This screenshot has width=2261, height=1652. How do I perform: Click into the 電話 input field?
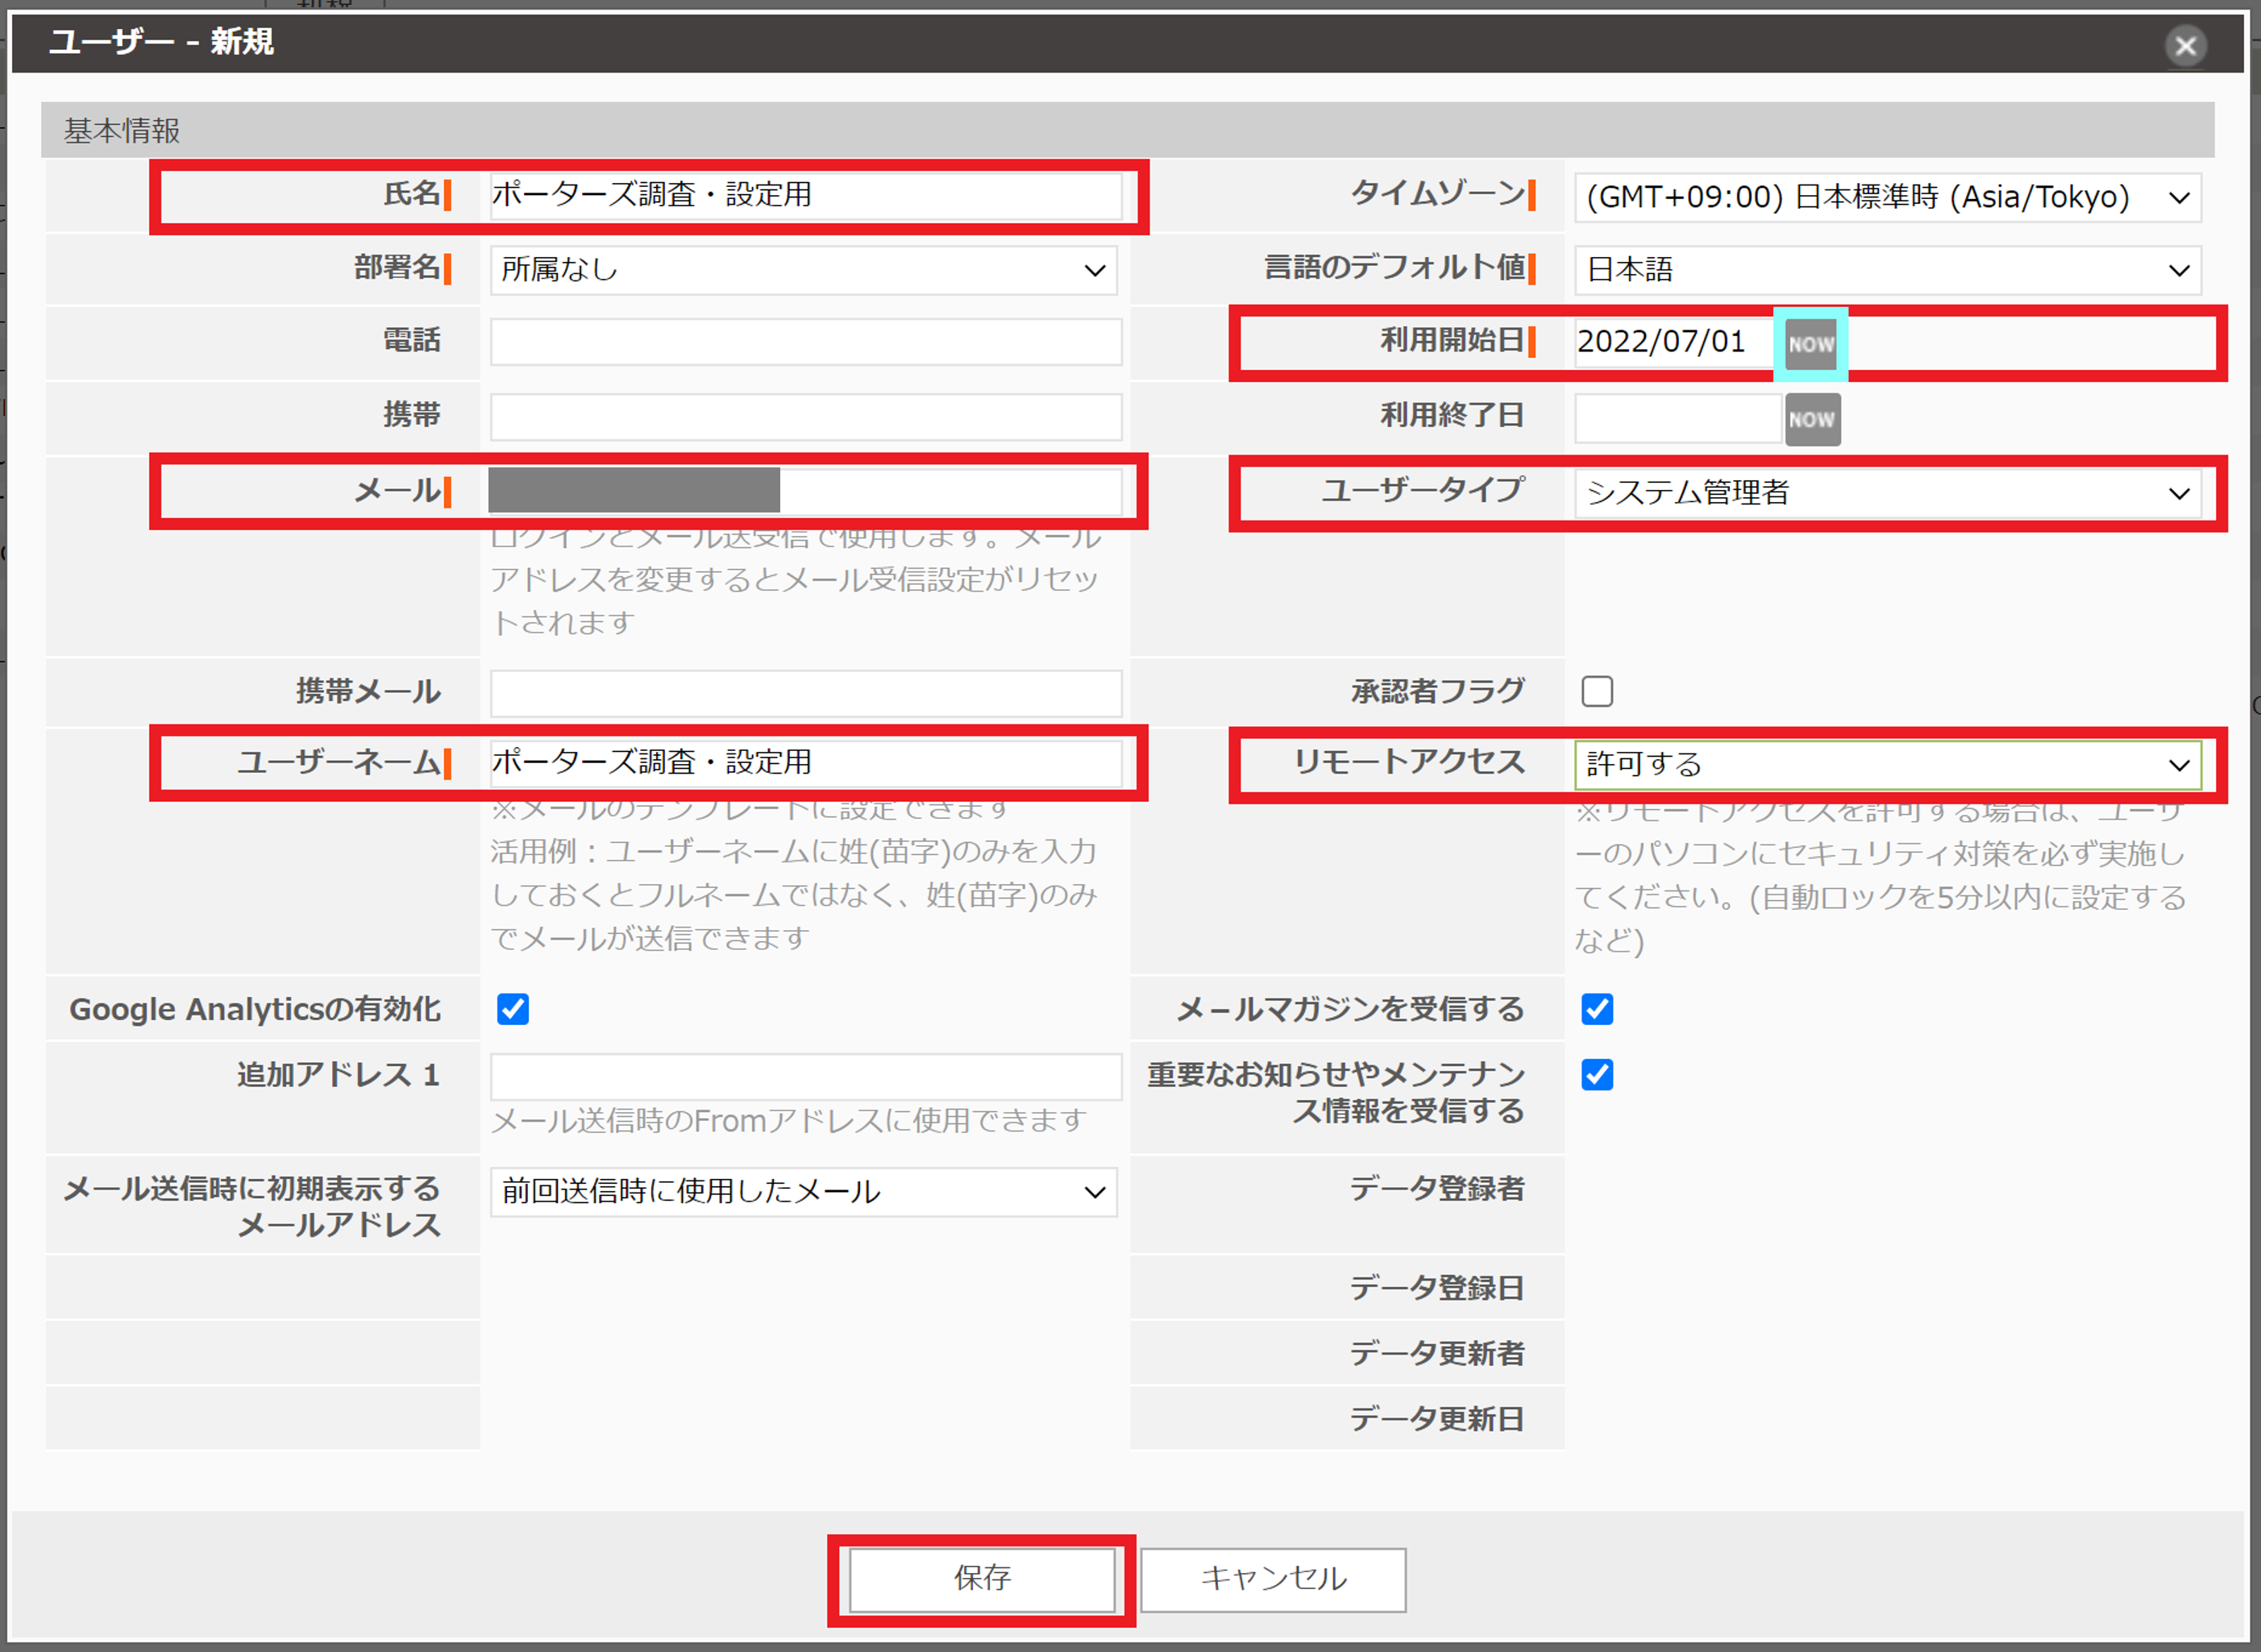(806, 342)
